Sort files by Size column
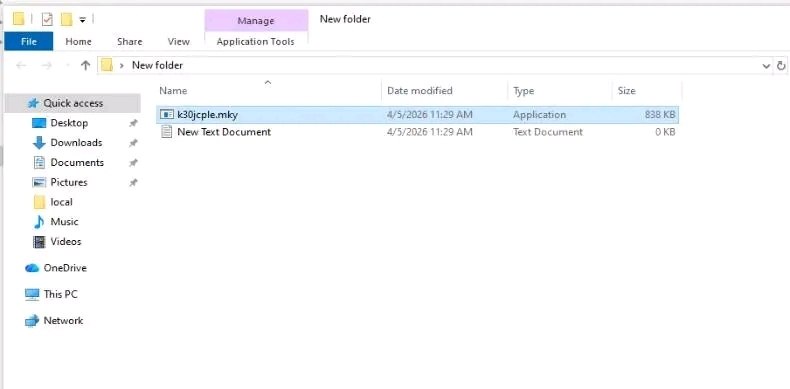Screen dimensions: 790x389 (x=627, y=91)
